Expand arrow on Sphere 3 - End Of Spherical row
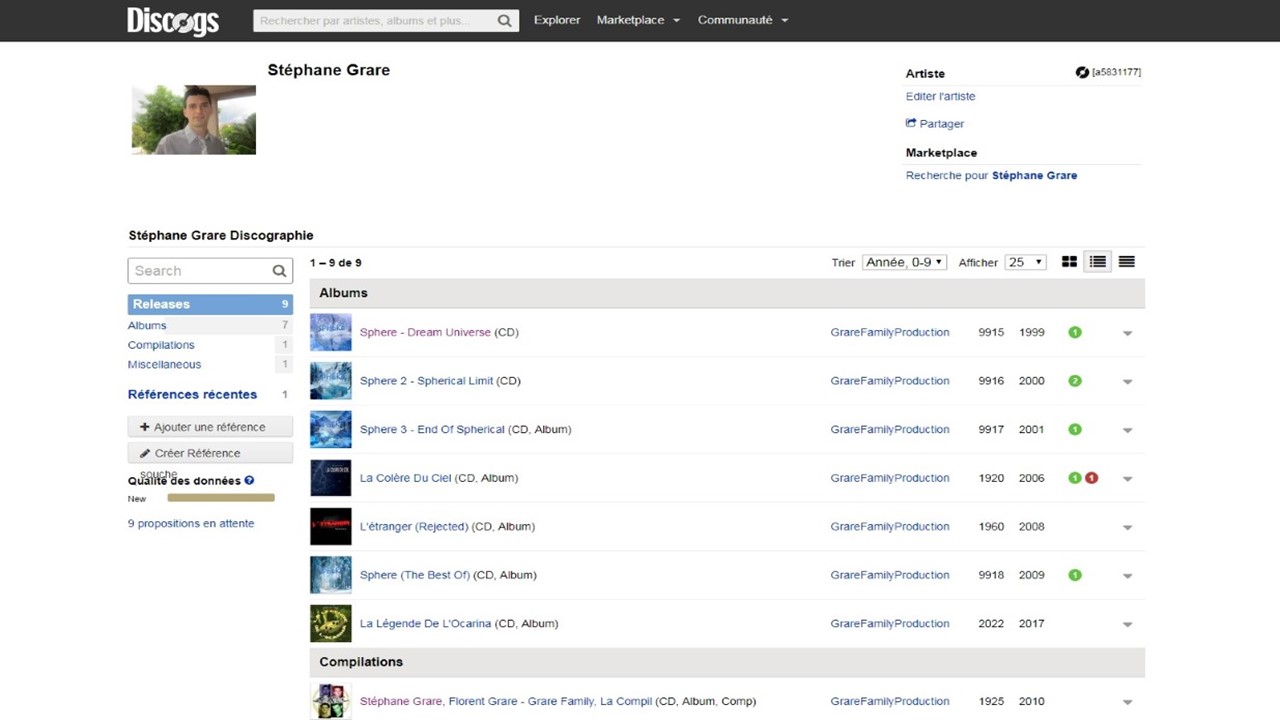 1127,430
